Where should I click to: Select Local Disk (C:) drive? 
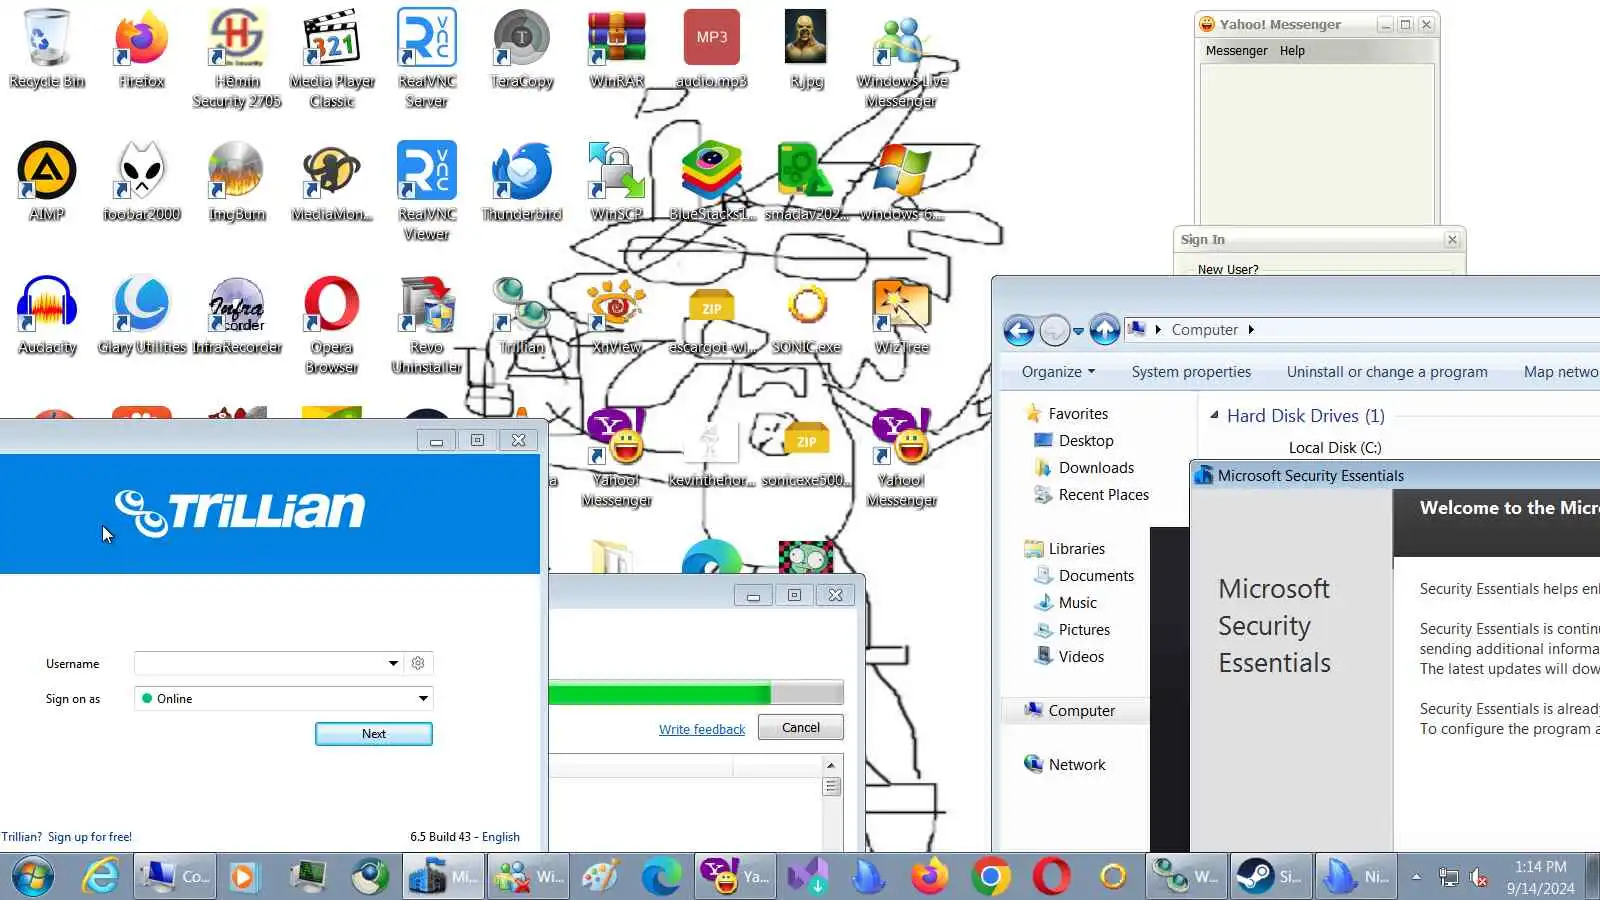(x=1334, y=448)
